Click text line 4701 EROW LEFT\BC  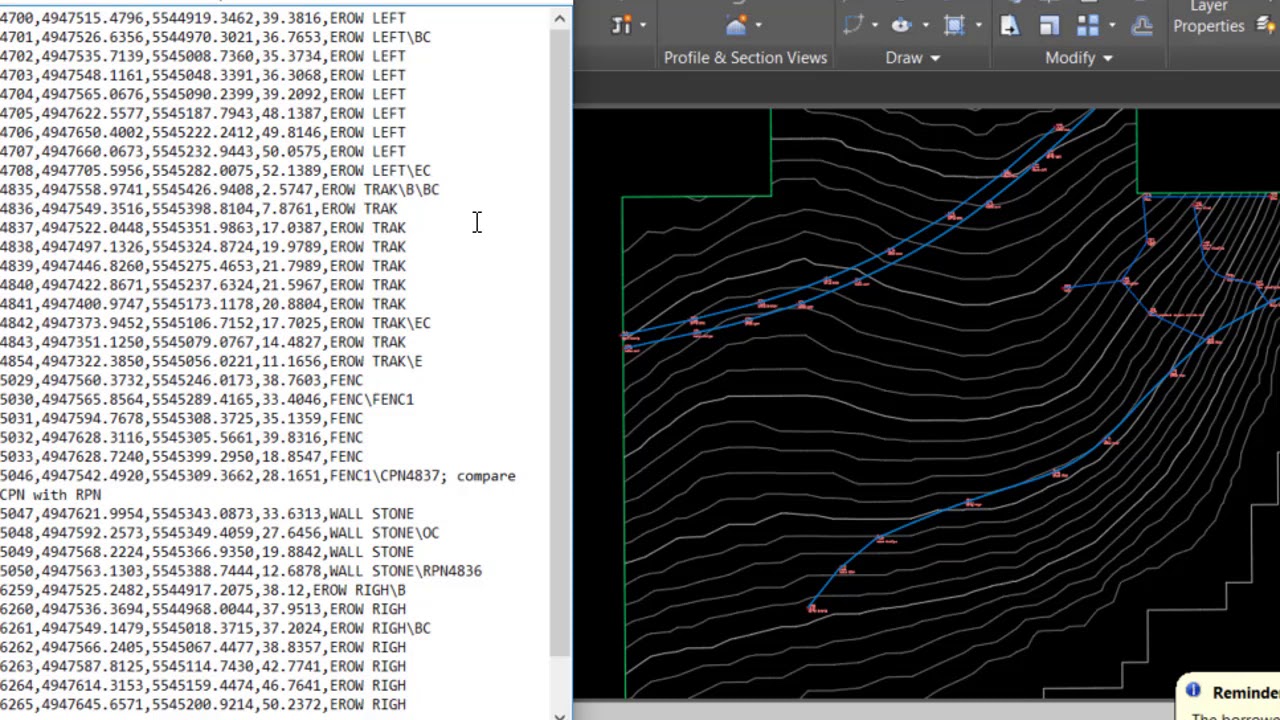(x=215, y=37)
